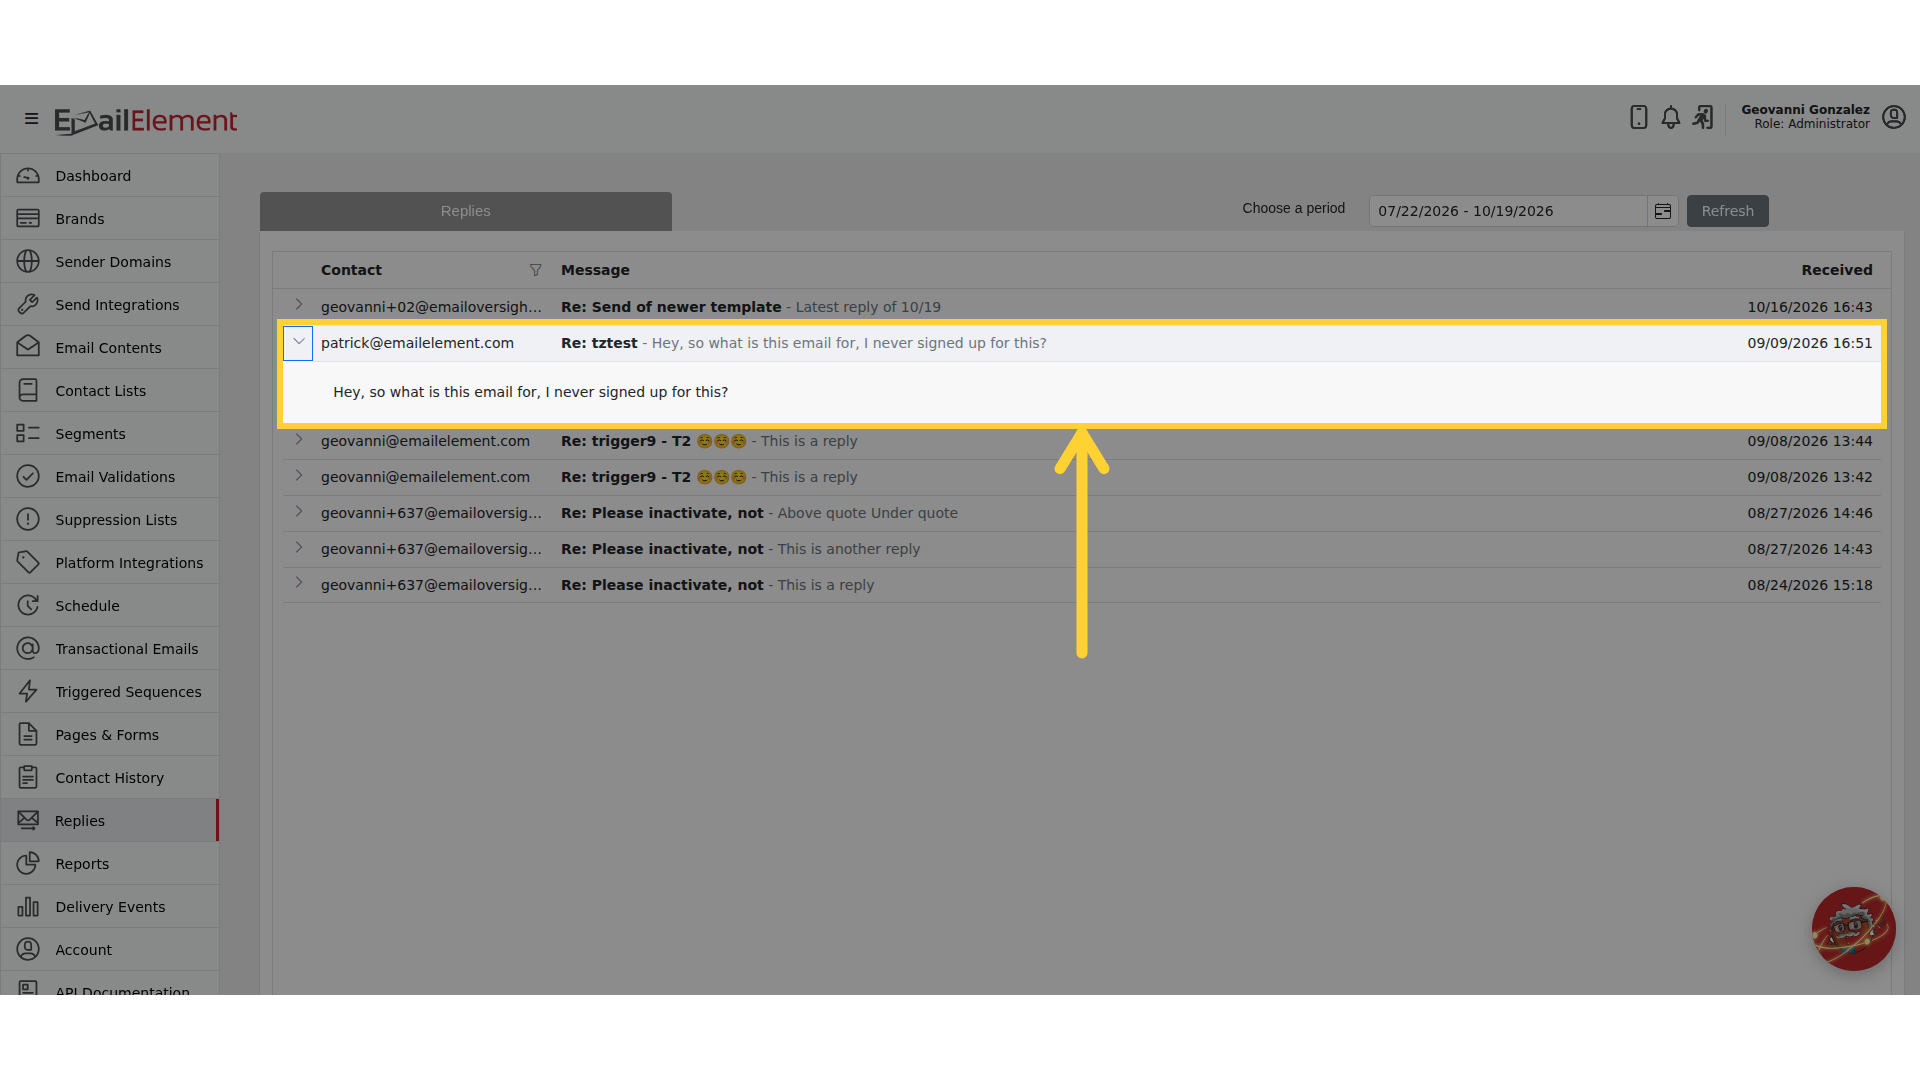Open Delivery Events page
The width and height of the screenshot is (1920, 1080).
pos(110,907)
